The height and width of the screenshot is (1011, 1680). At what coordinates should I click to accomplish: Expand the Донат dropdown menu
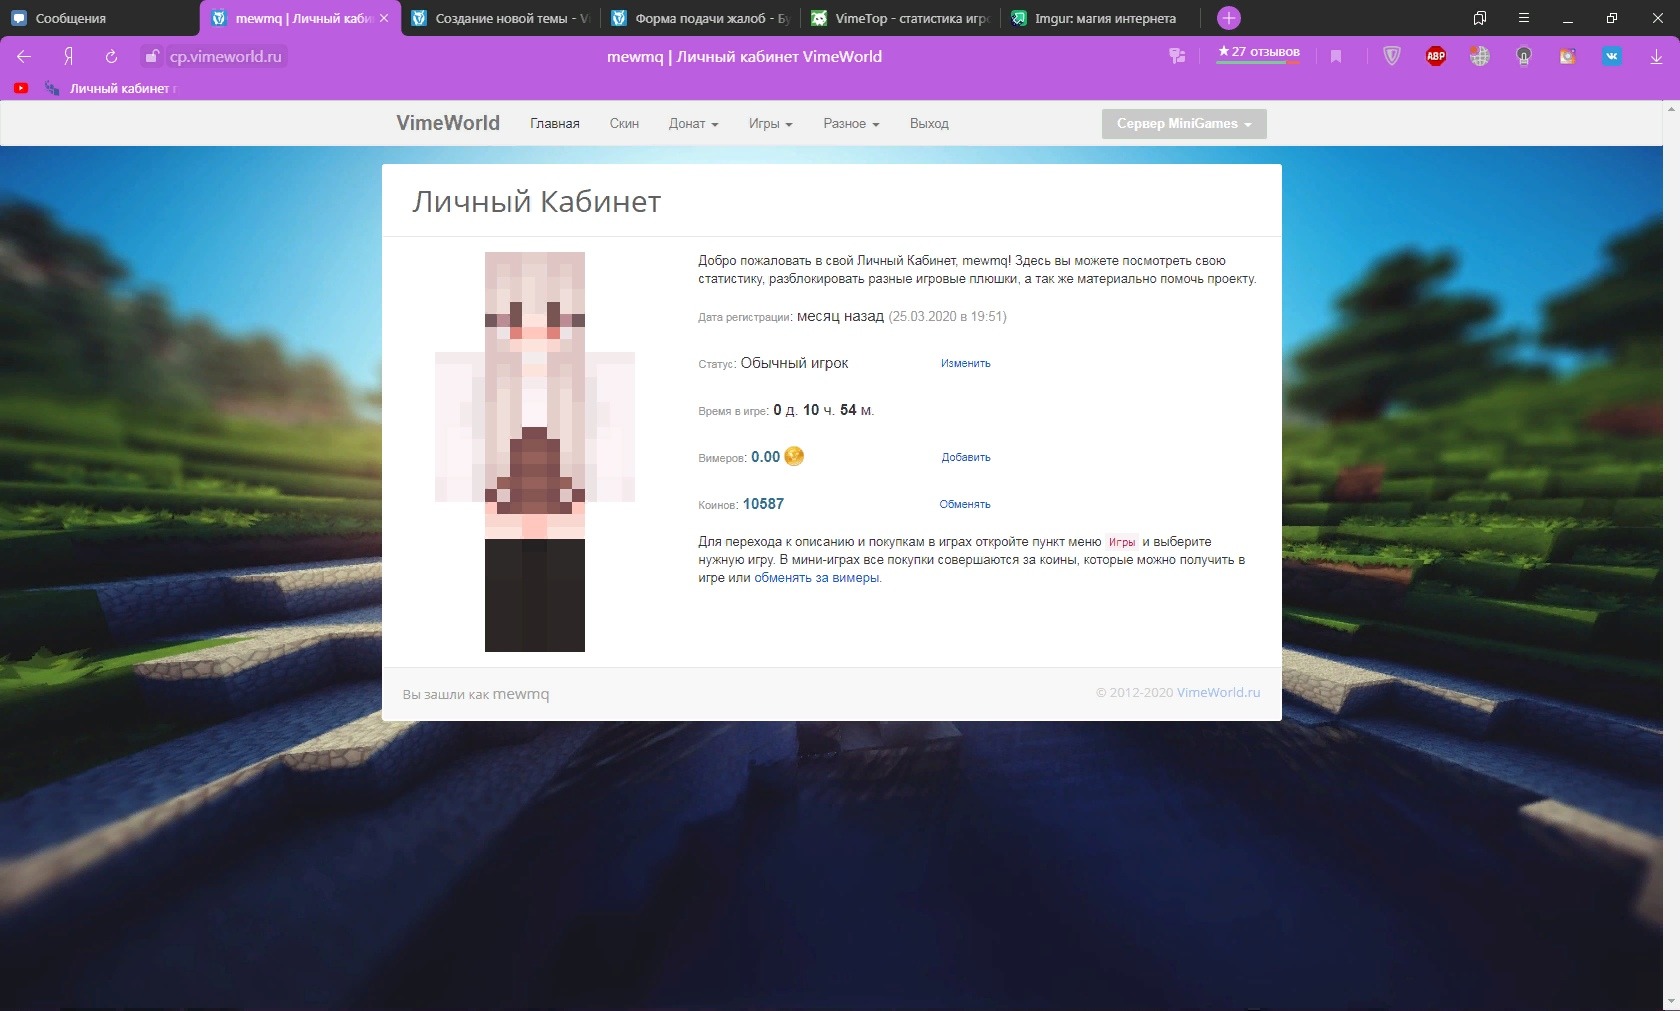[x=693, y=124]
